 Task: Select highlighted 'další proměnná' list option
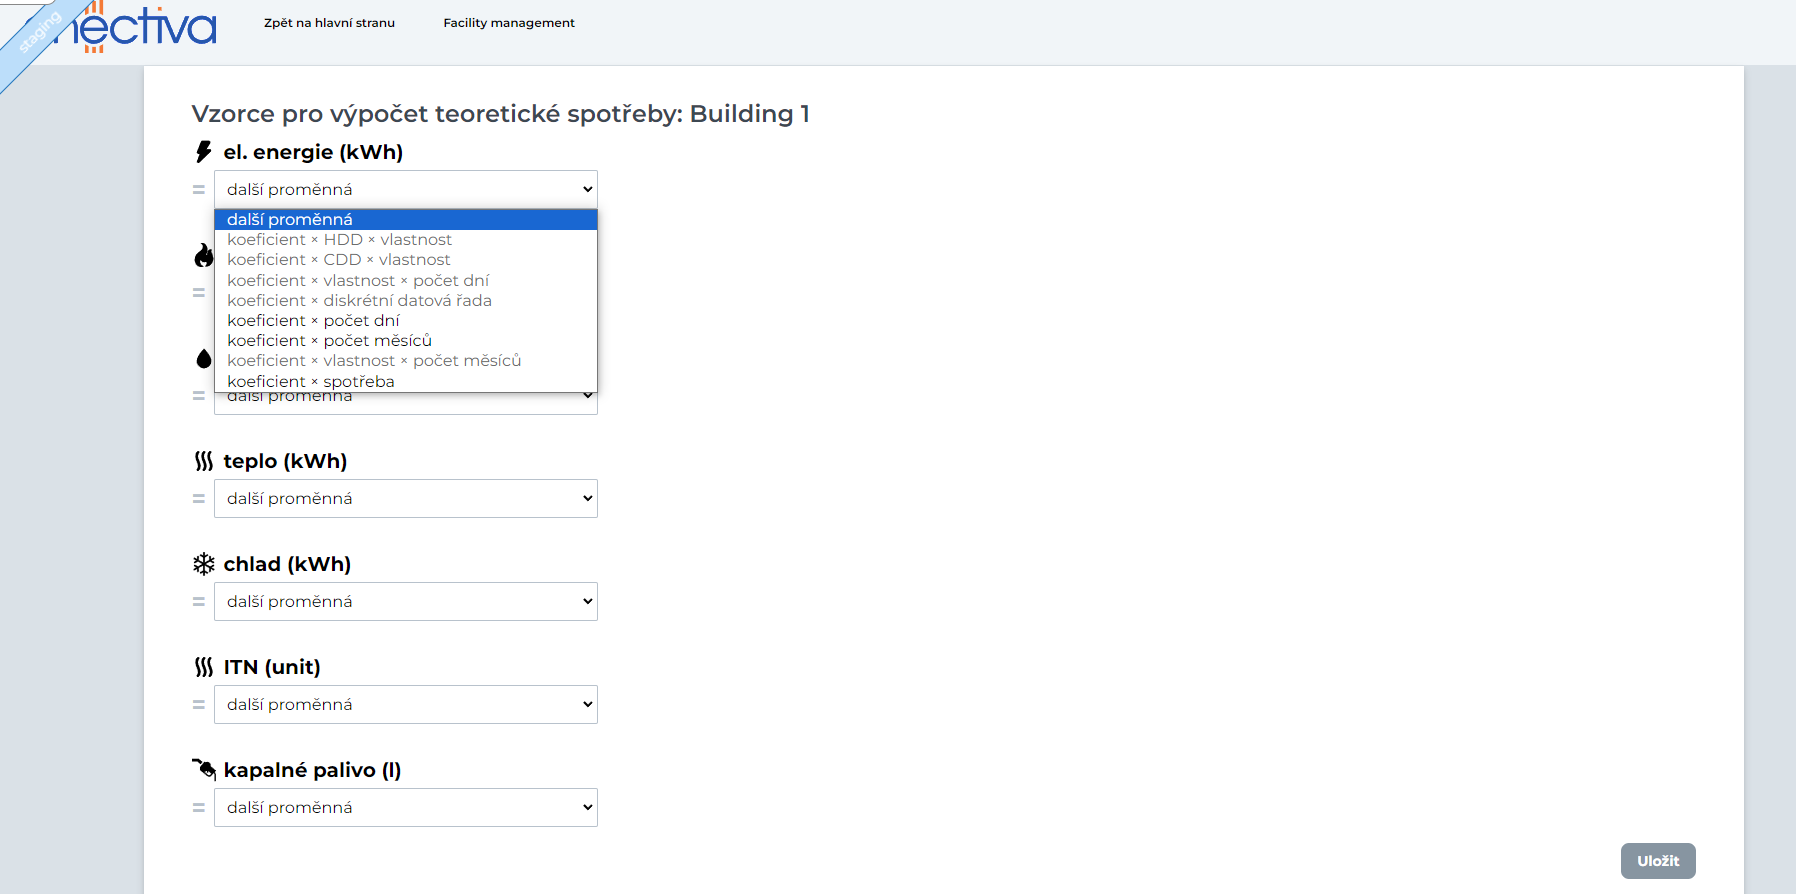pos(290,220)
